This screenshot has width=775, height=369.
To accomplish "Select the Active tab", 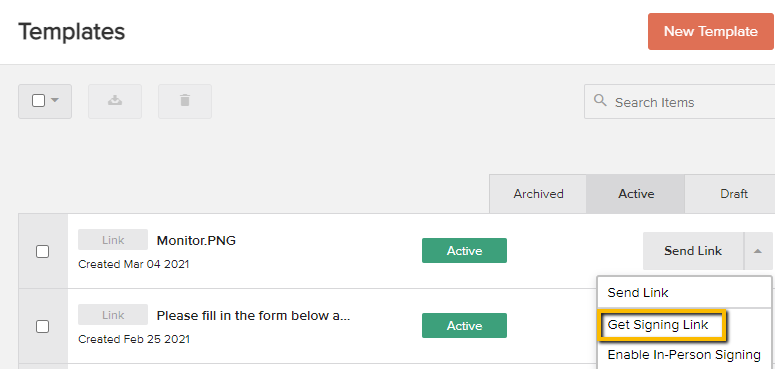I will [636, 194].
